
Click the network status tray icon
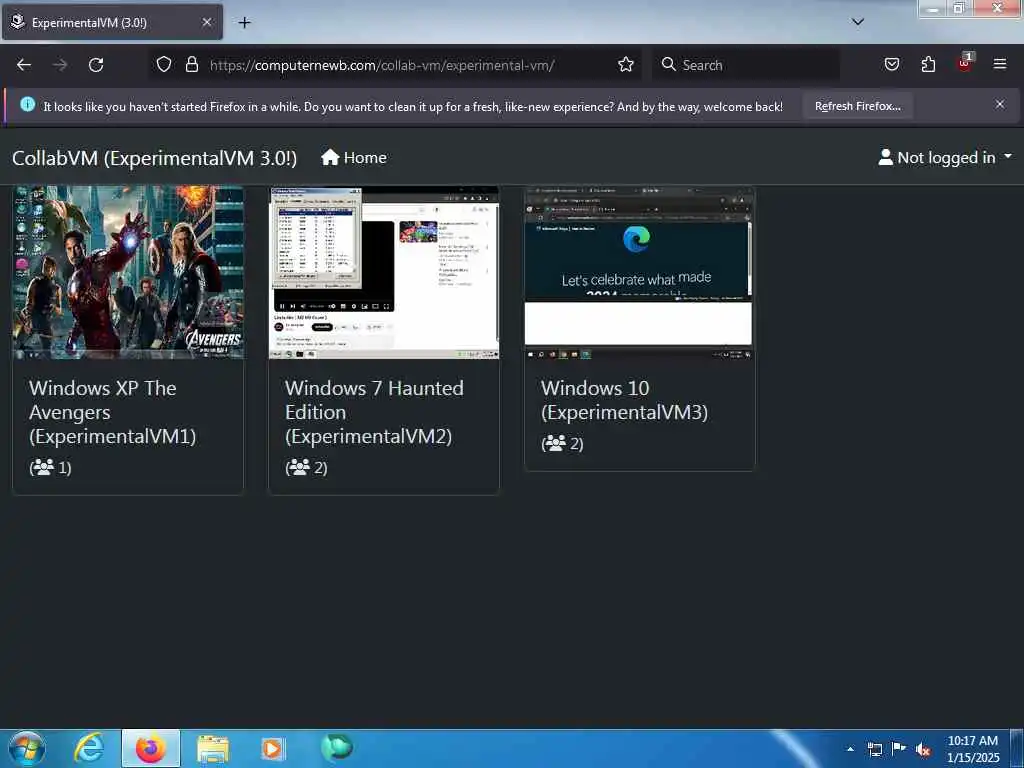point(875,749)
